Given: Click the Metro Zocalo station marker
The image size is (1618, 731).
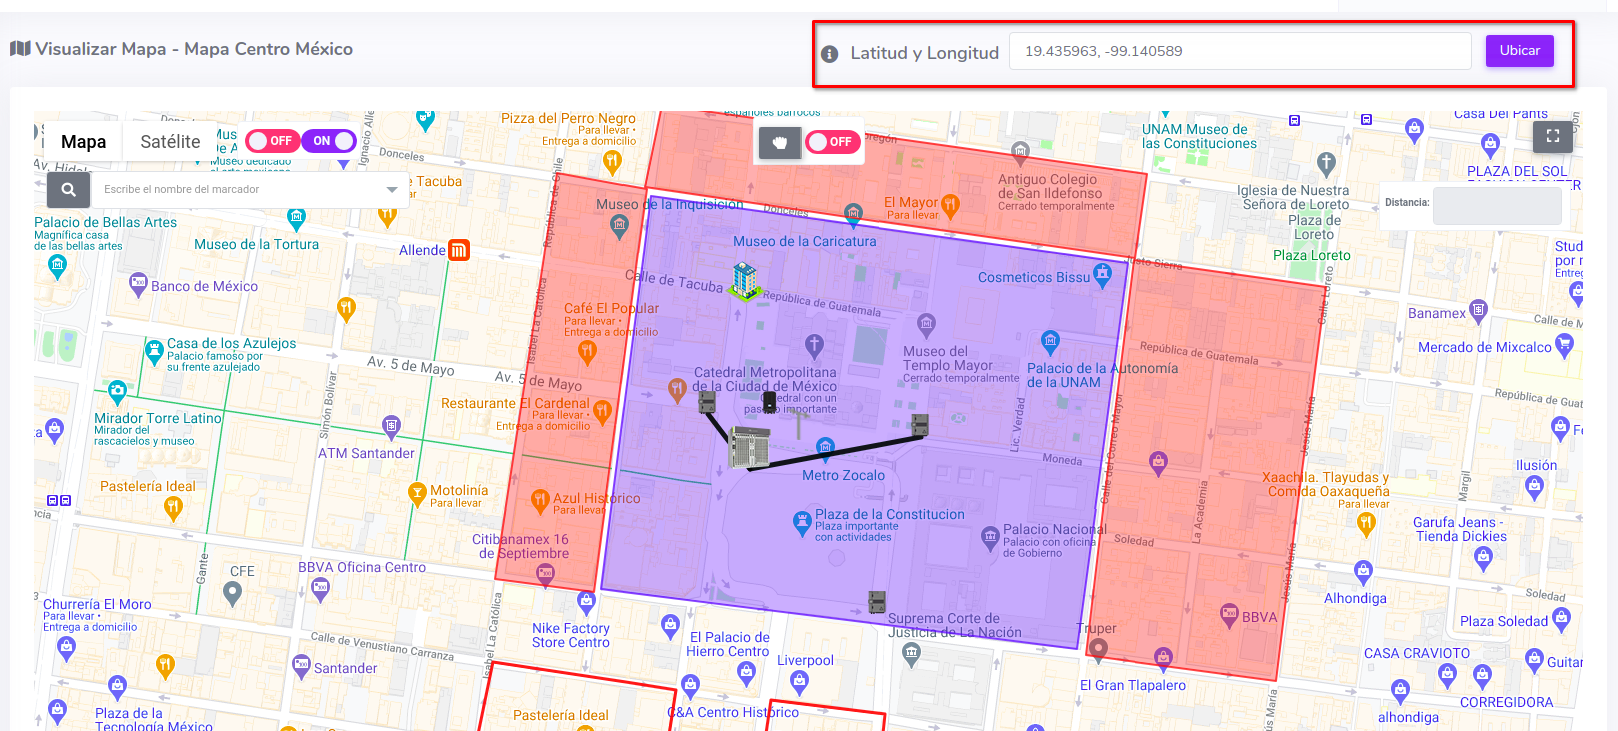Looking at the screenshot, I should tap(825, 447).
